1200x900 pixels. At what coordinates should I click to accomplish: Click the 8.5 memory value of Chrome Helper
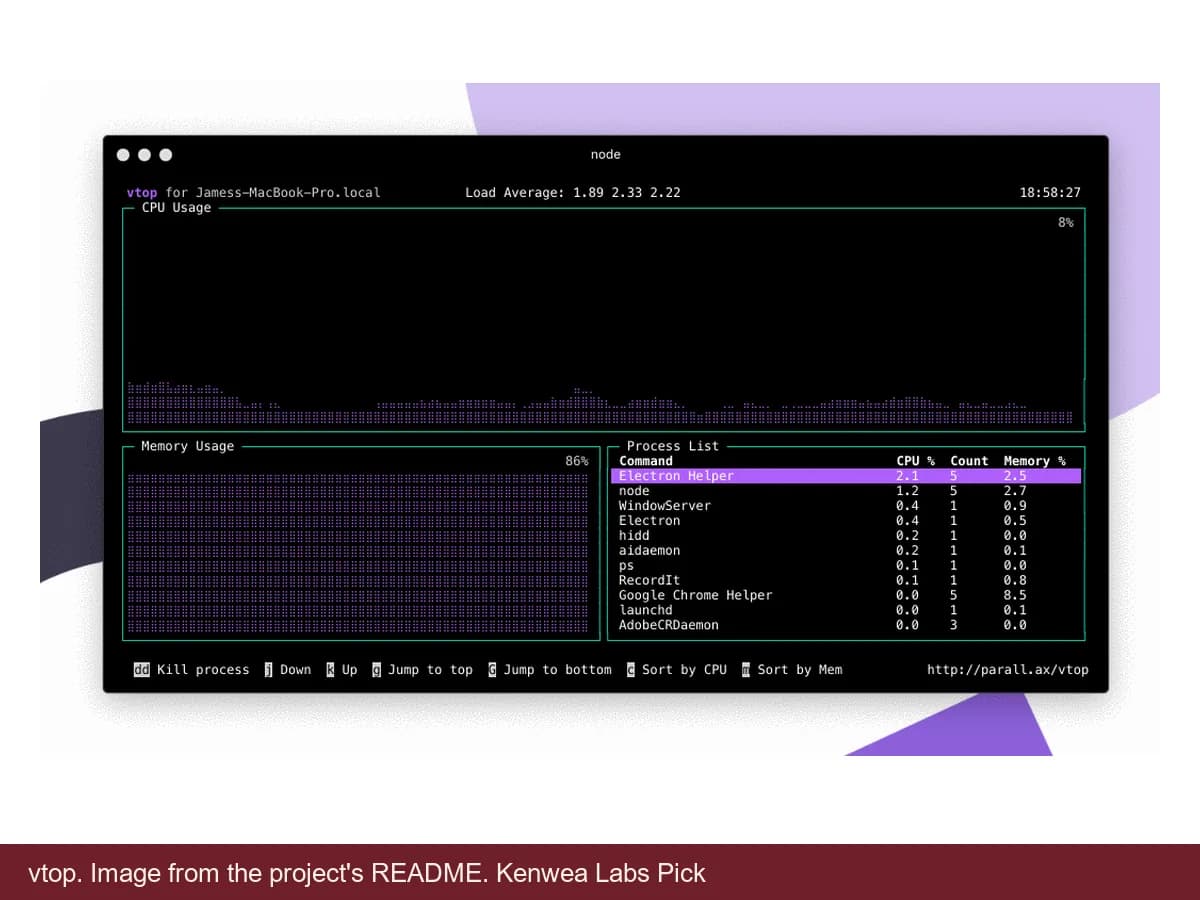(1015, 595)
